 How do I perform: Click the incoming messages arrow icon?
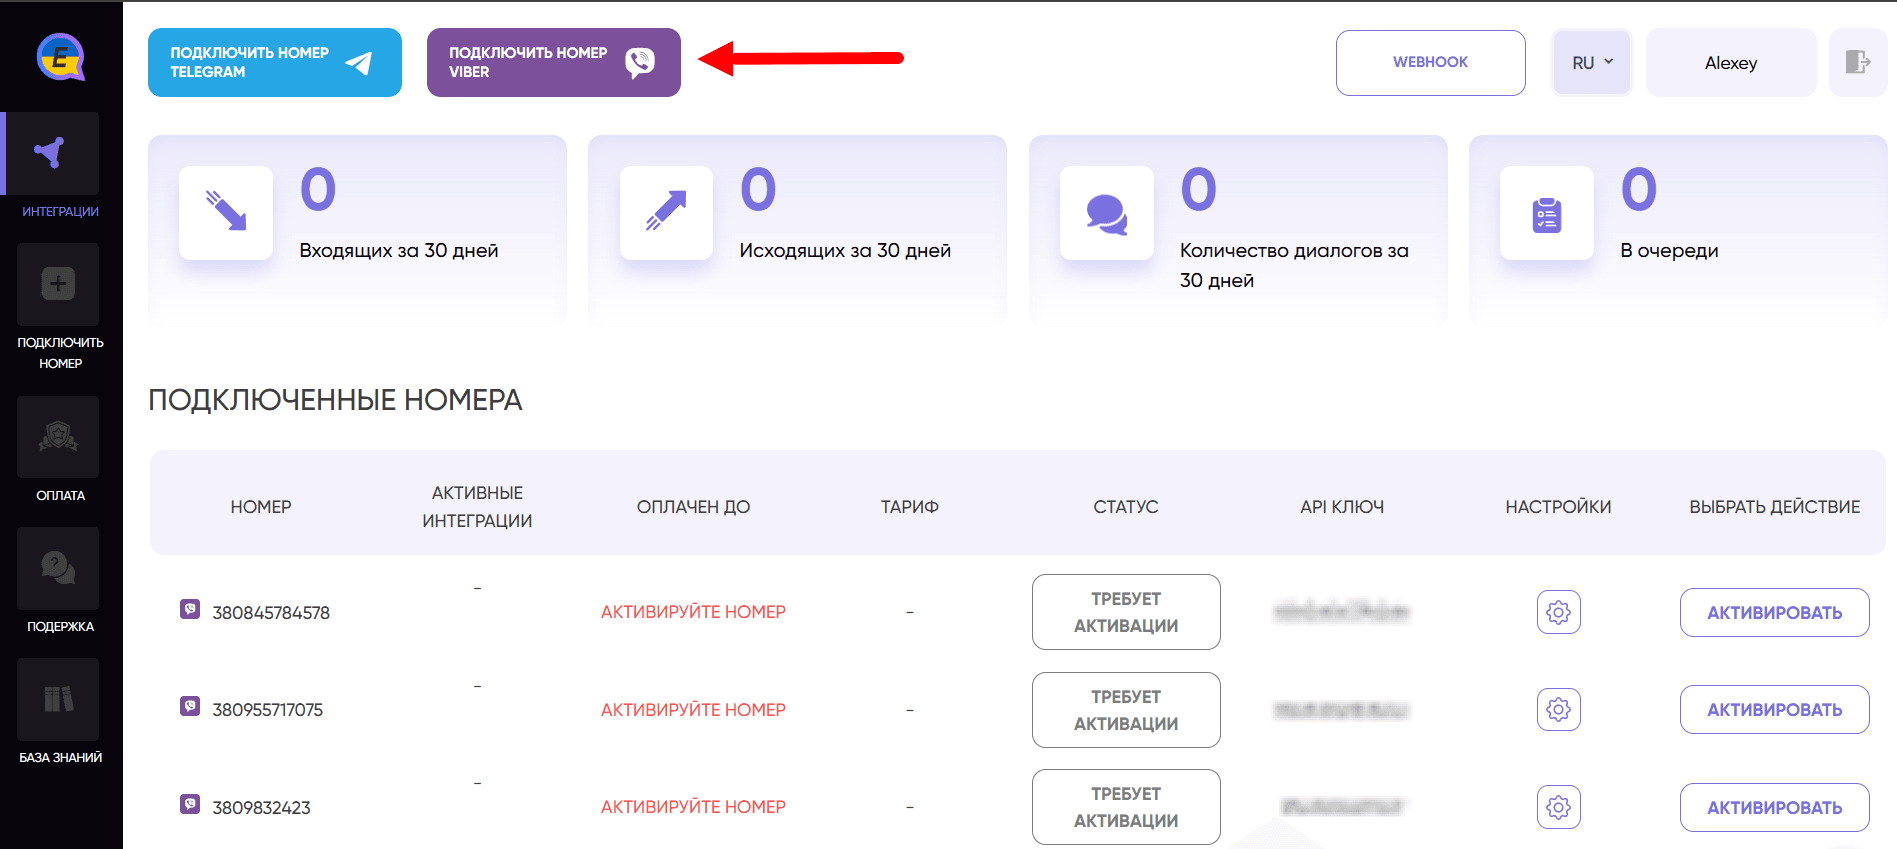(x=226, y=212)
